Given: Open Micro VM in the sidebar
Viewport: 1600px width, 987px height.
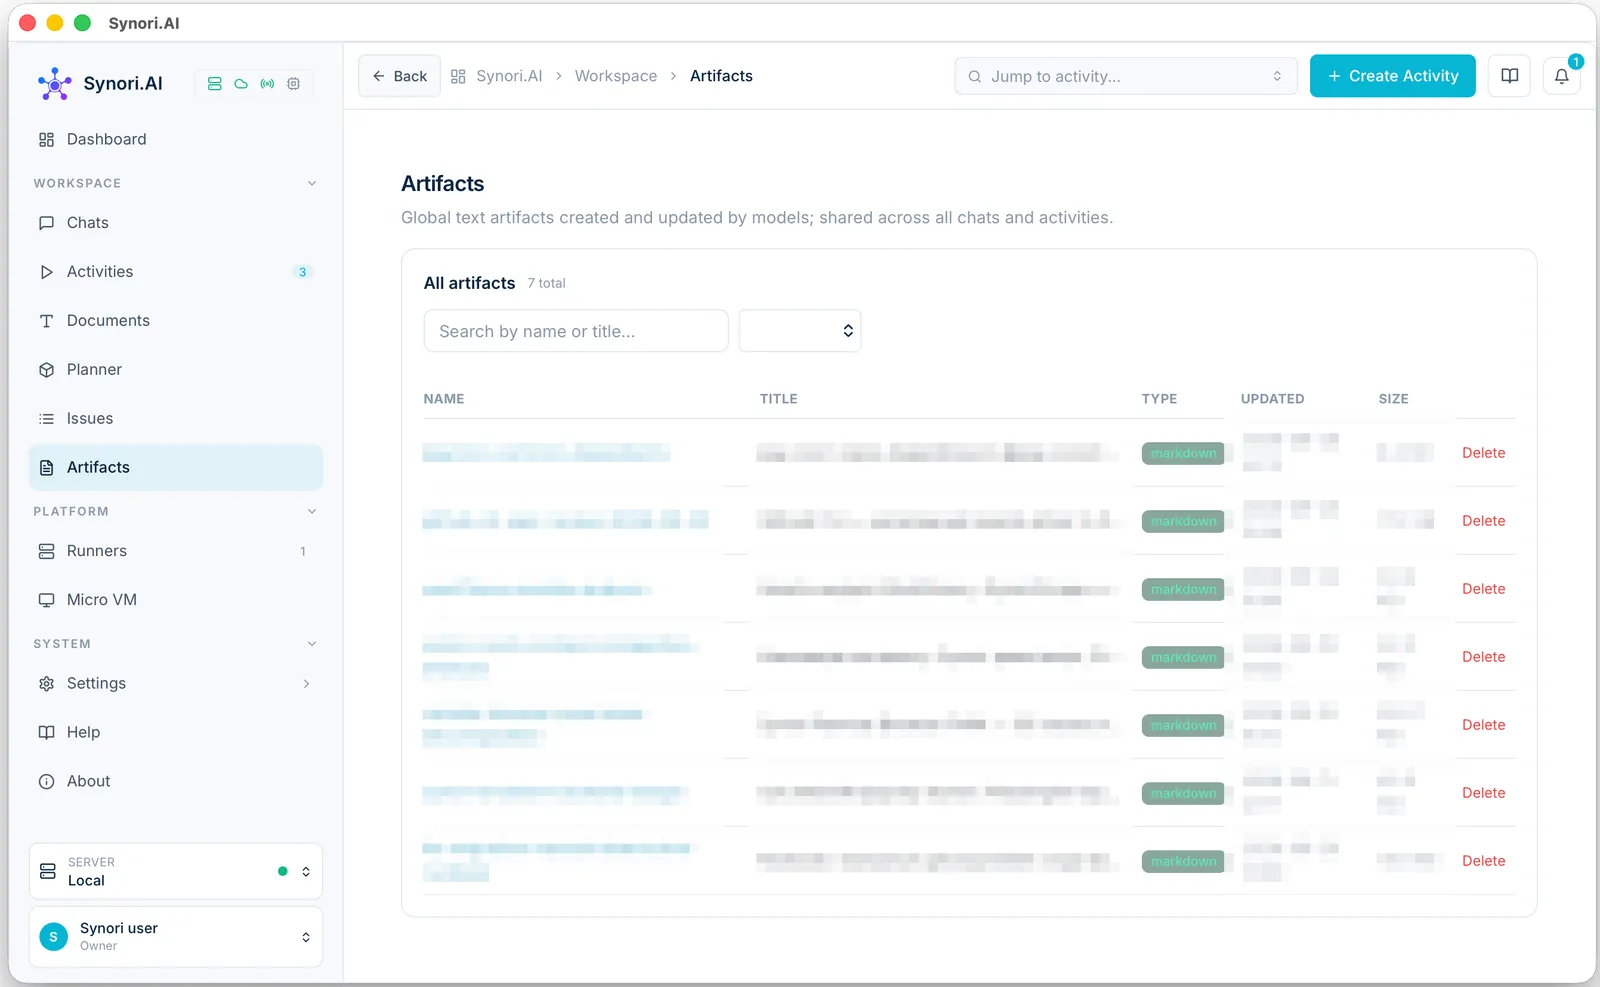Looking at the screenshot, I should (176, 600).
